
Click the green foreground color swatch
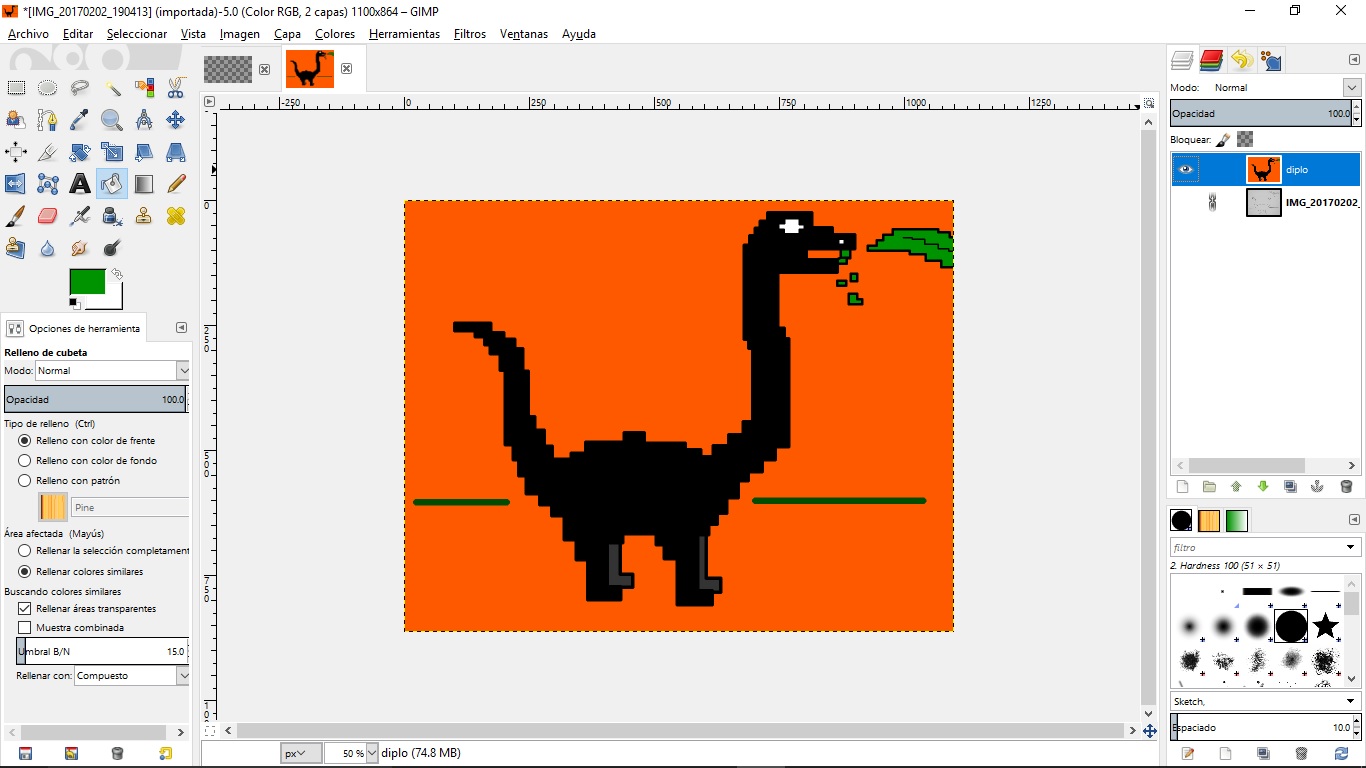pyautogui.click(x=88, y=282)
